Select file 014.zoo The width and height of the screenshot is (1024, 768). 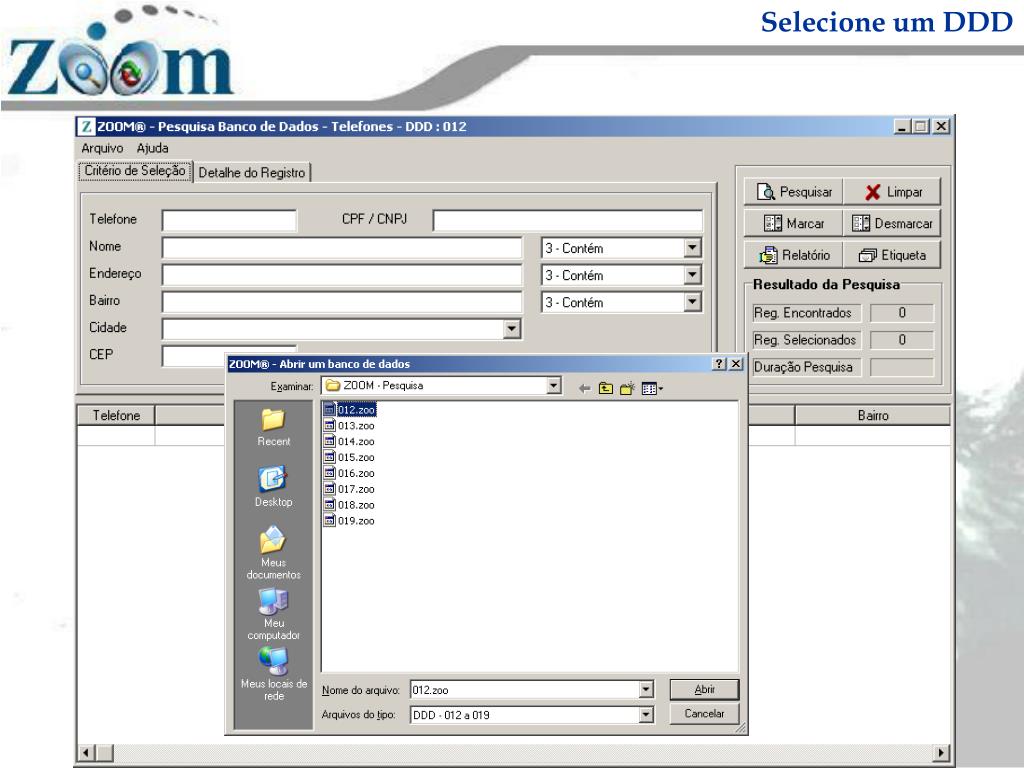point(350,441)
